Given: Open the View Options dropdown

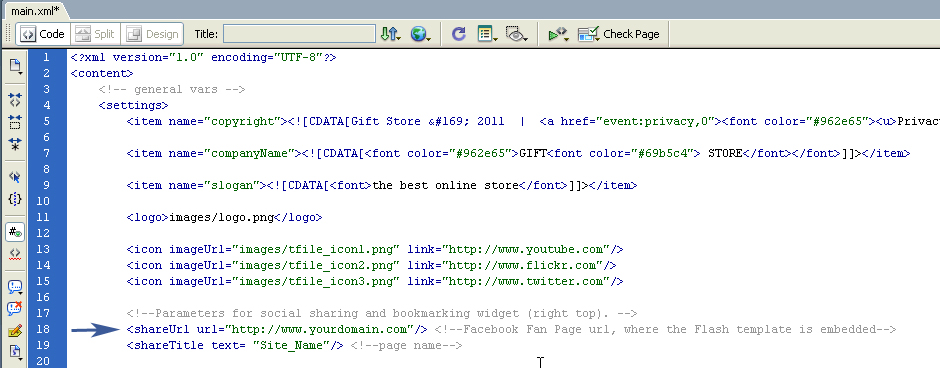Looking at the screenshot, I should pyautogui.click(x=487, y=34).
